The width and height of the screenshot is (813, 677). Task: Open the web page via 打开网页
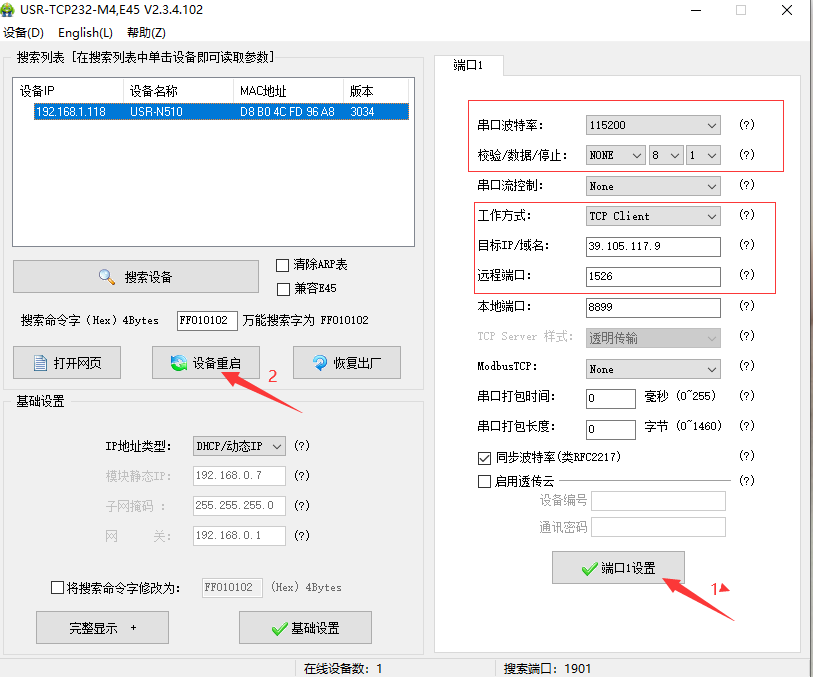pyautogui.click(x=66, y=362)
